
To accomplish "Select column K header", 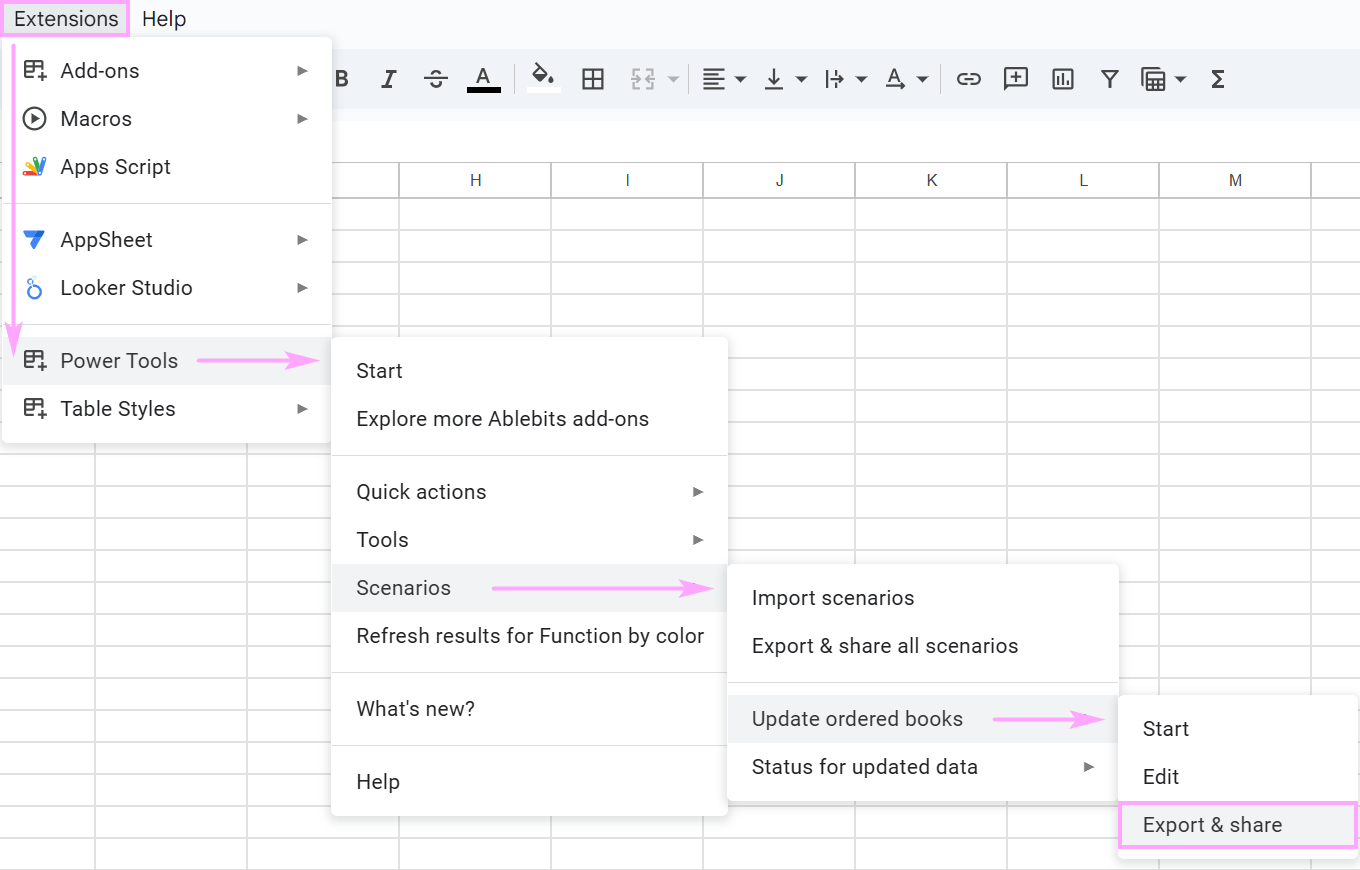I will [931, 180].
